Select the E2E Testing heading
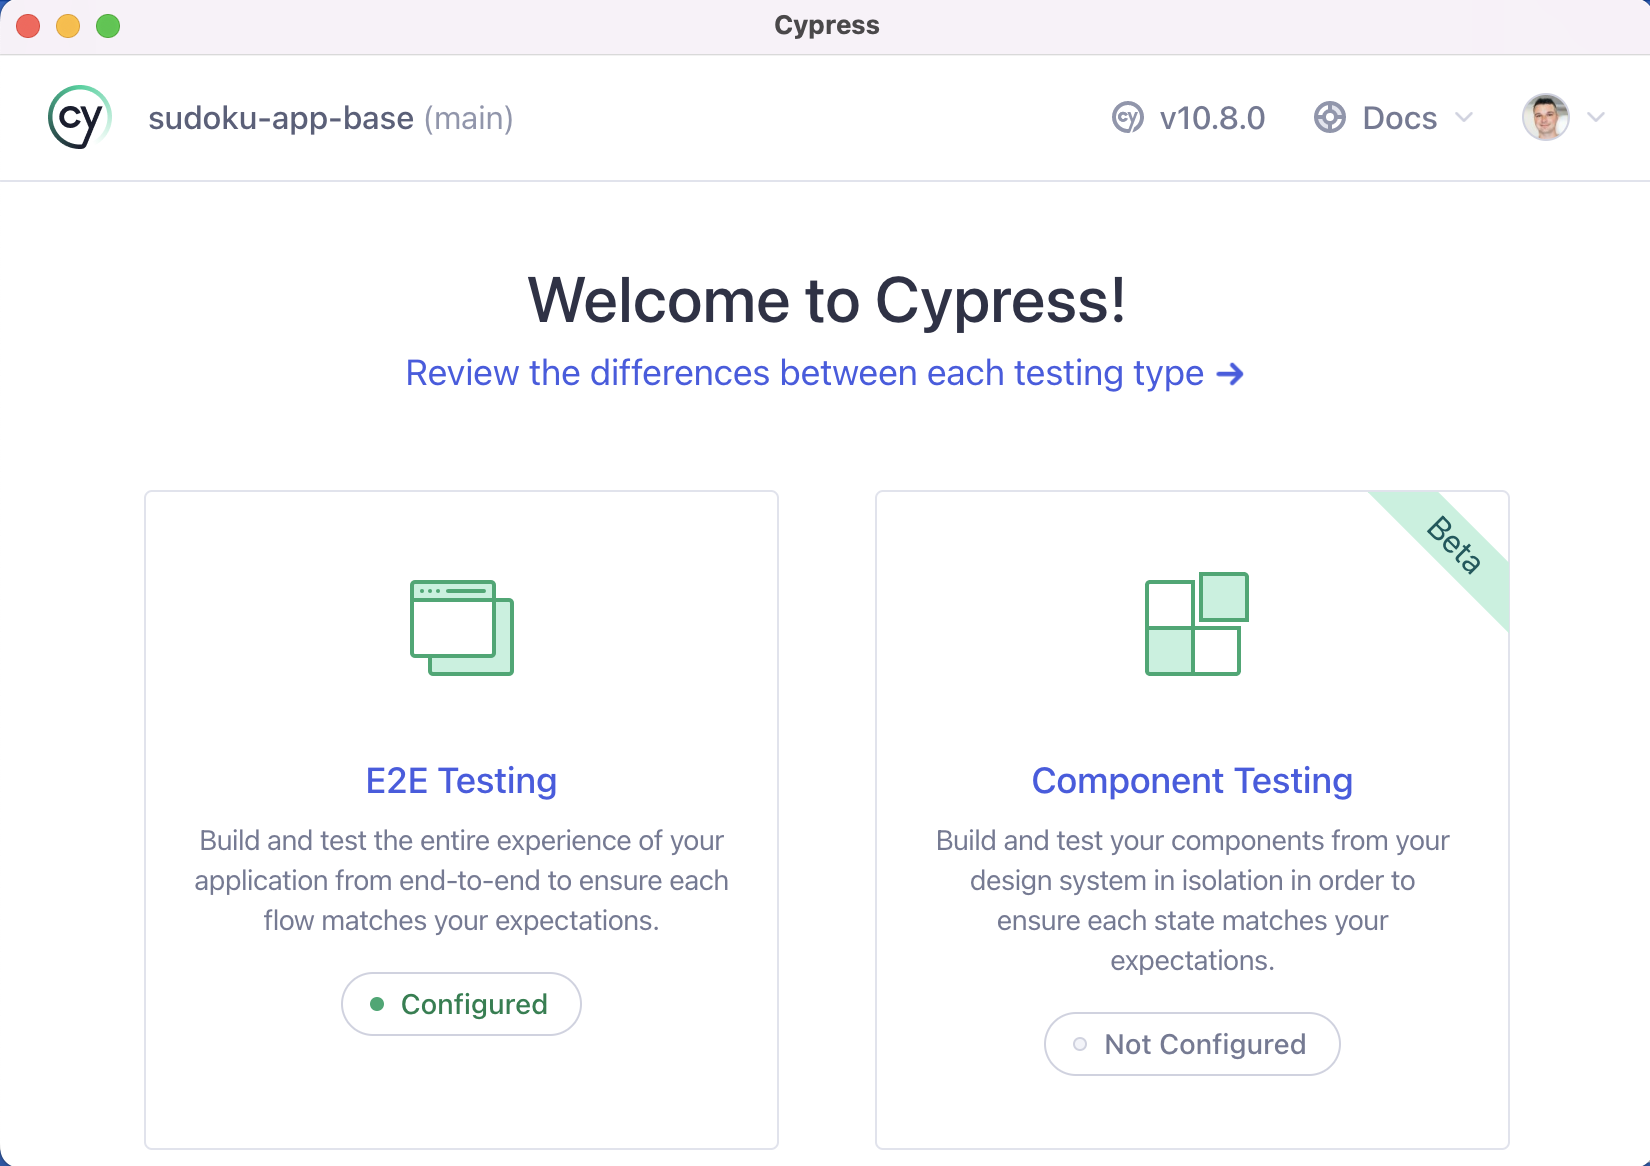 click(461, 780)
